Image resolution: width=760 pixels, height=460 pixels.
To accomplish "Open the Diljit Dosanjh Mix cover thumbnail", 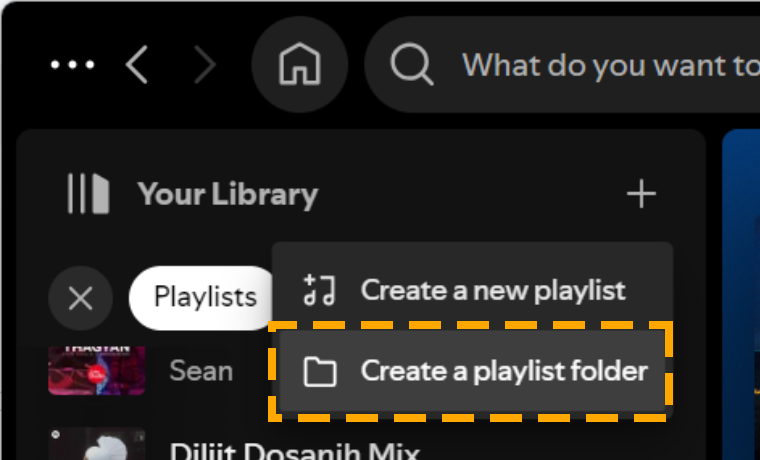I will coord(97,444).
